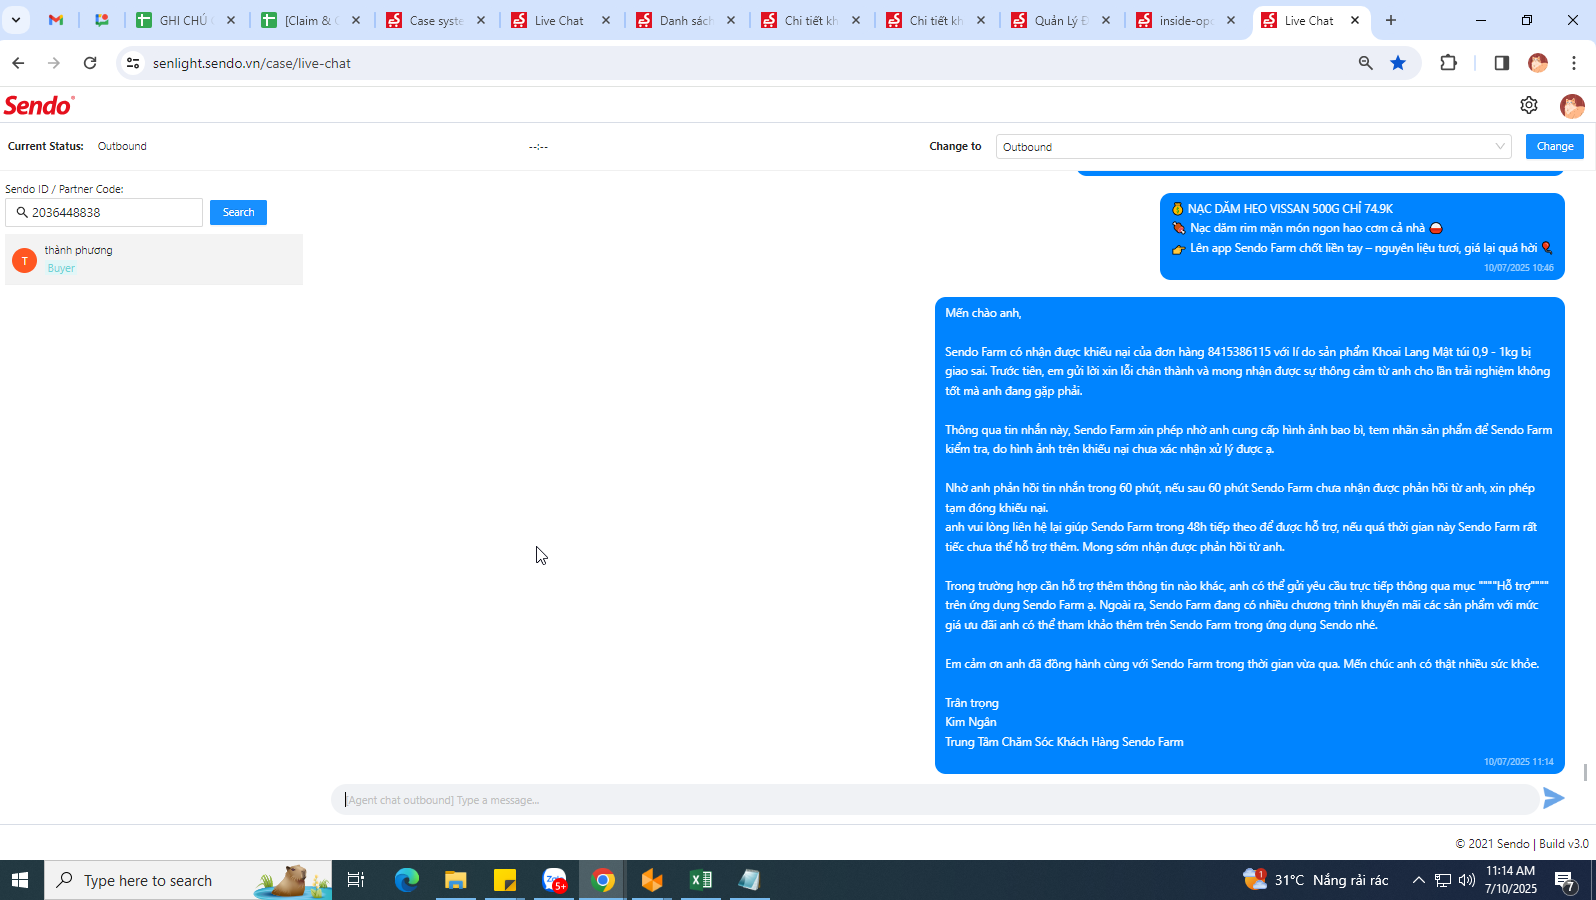Image resolution: width=1596 pixels, height=900 pixels.
Task: Open the volume control in tray
Action: coord(1467,880)
